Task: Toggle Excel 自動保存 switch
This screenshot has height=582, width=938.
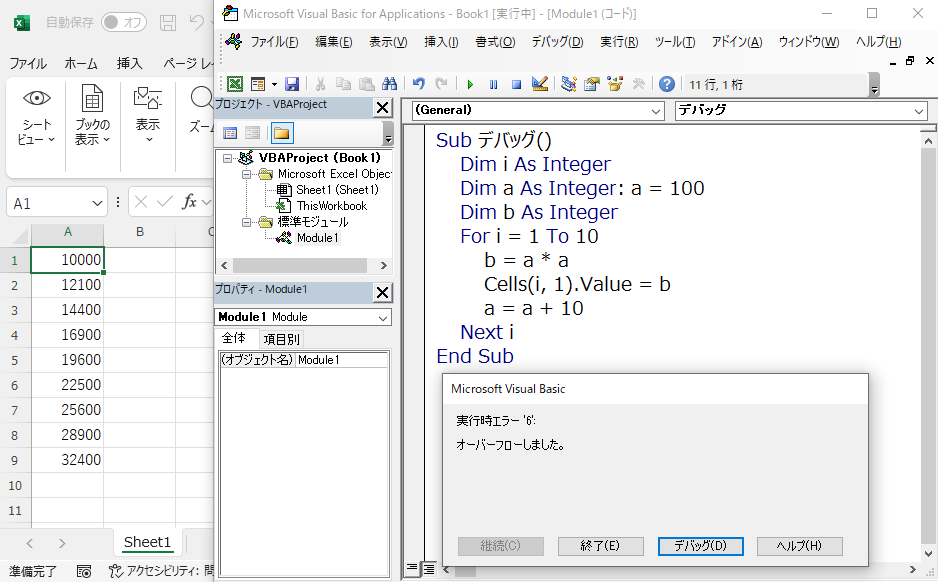Action: (123, 23)
